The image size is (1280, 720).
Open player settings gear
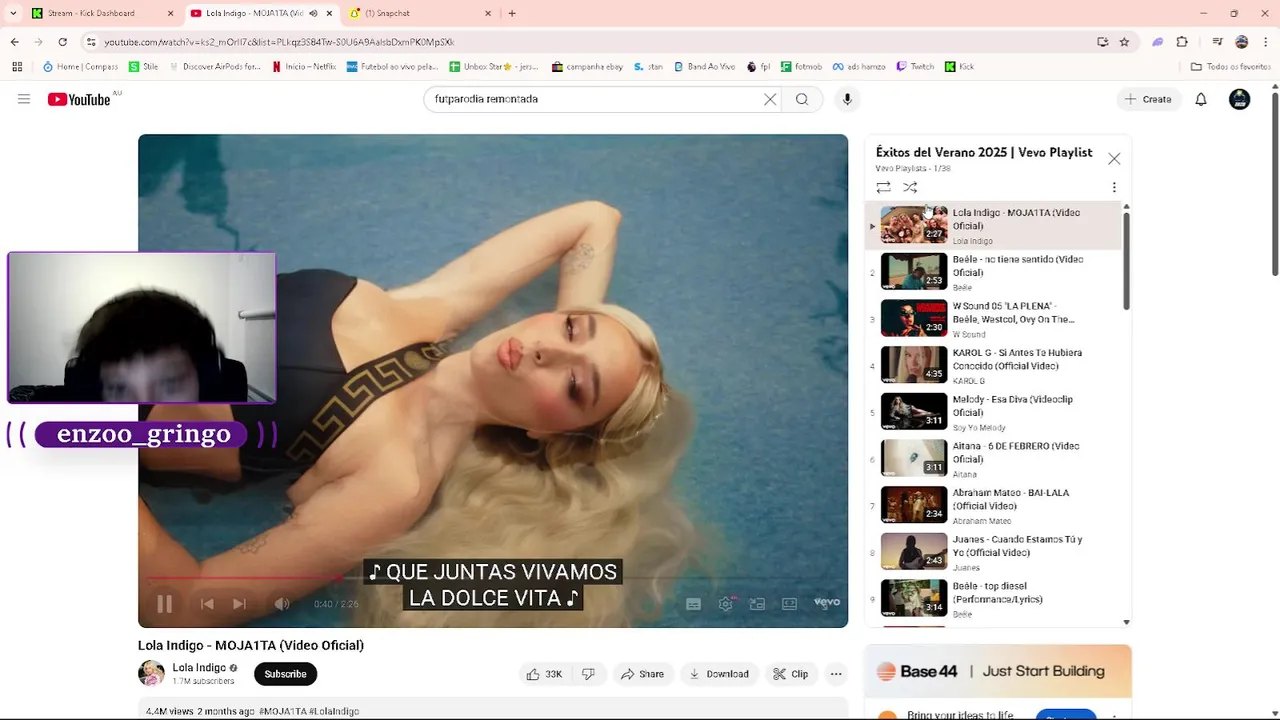point(726,603)
